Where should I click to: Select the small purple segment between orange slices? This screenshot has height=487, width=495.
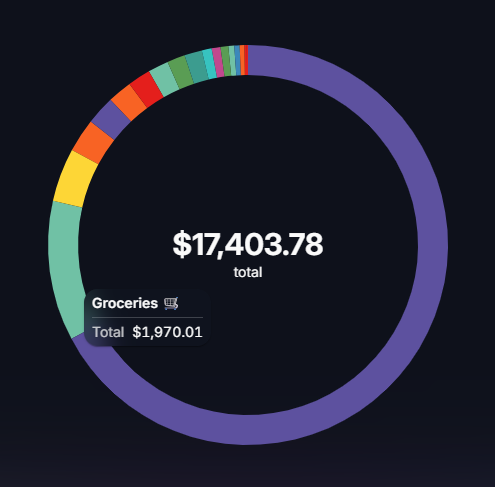point(111,120)
